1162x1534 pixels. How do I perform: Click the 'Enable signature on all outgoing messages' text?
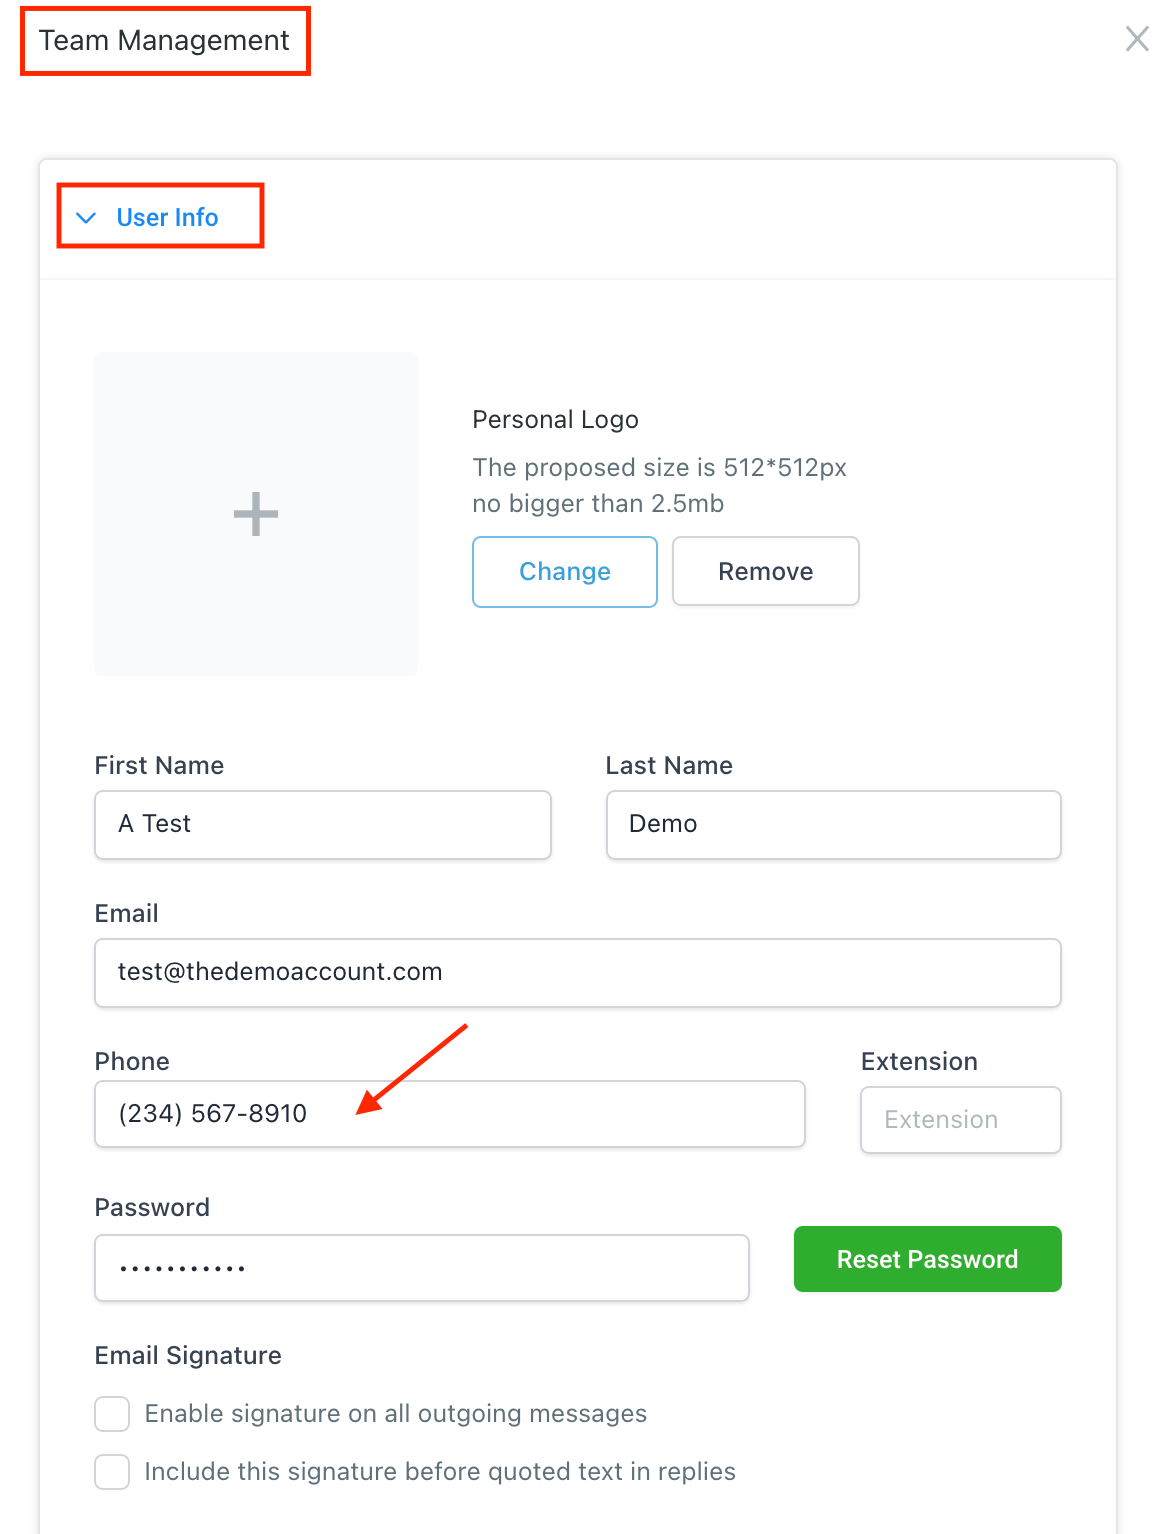point(395,1413)
